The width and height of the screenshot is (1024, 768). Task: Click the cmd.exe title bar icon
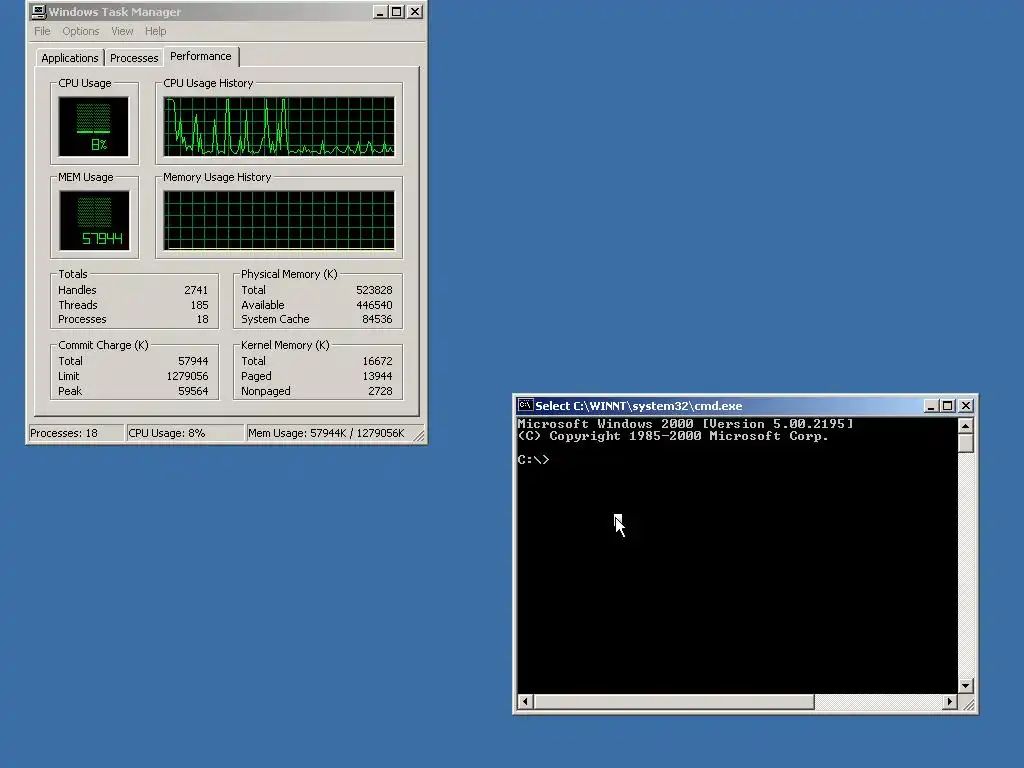point(525,406)
